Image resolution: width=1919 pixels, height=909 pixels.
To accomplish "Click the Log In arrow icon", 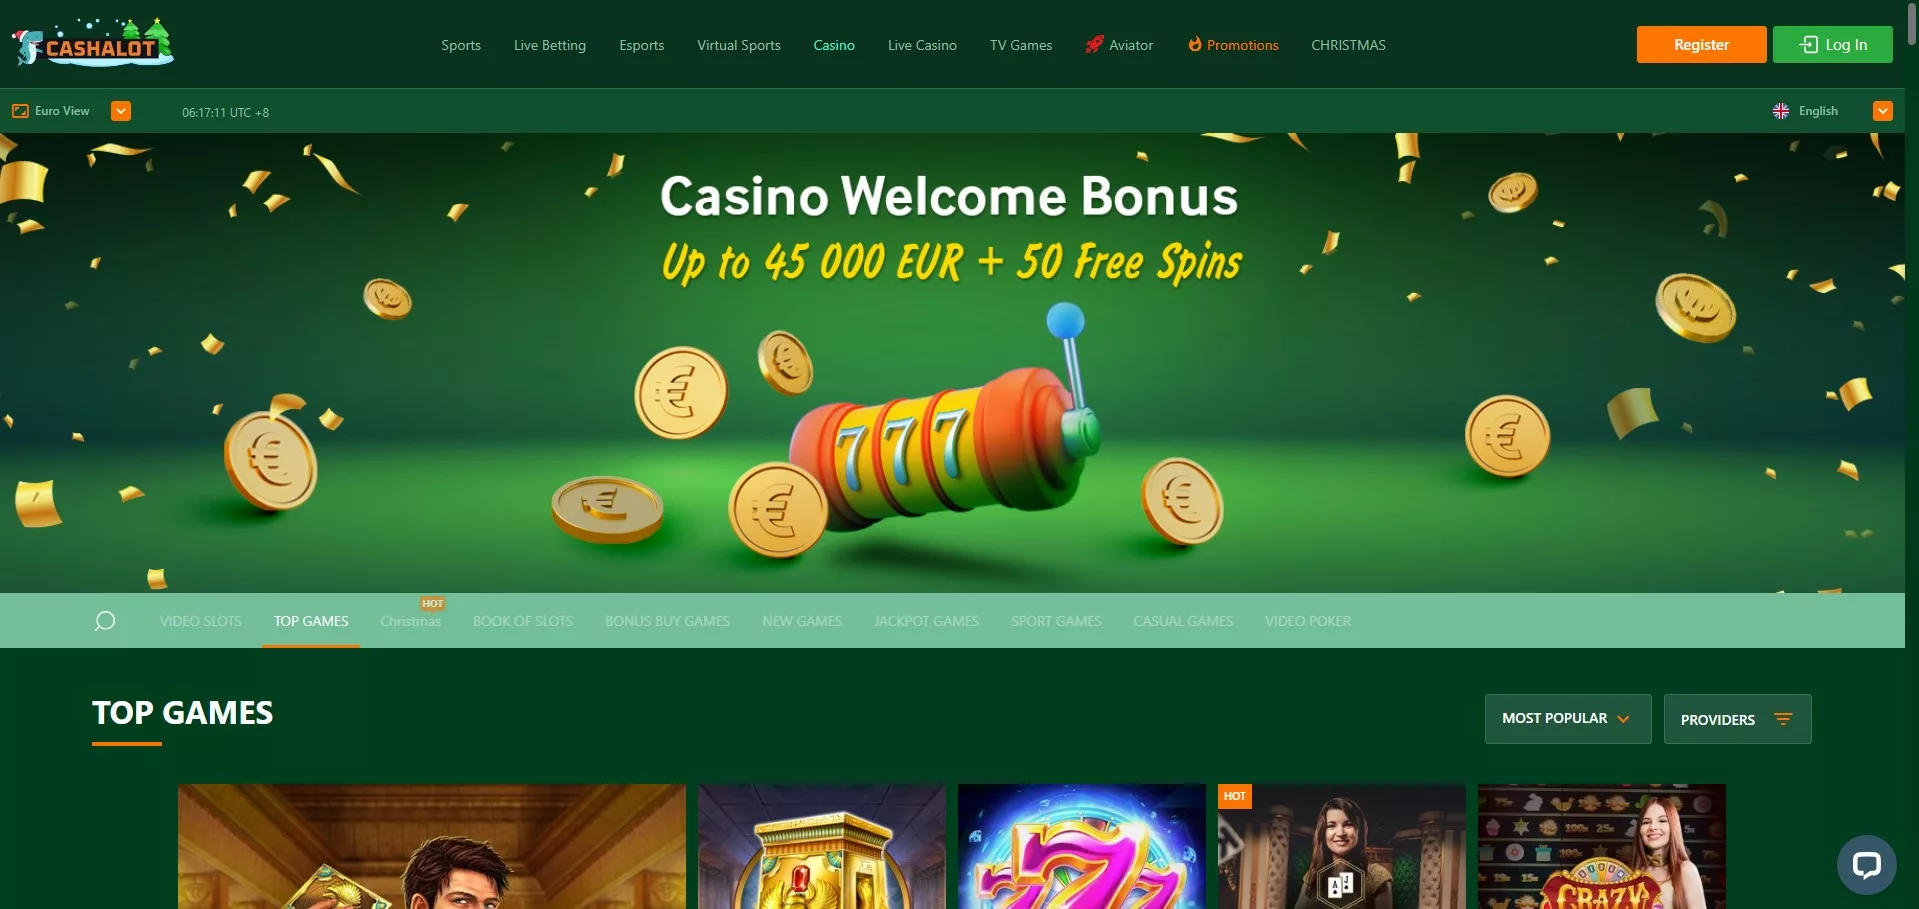I will [1808, 44].
